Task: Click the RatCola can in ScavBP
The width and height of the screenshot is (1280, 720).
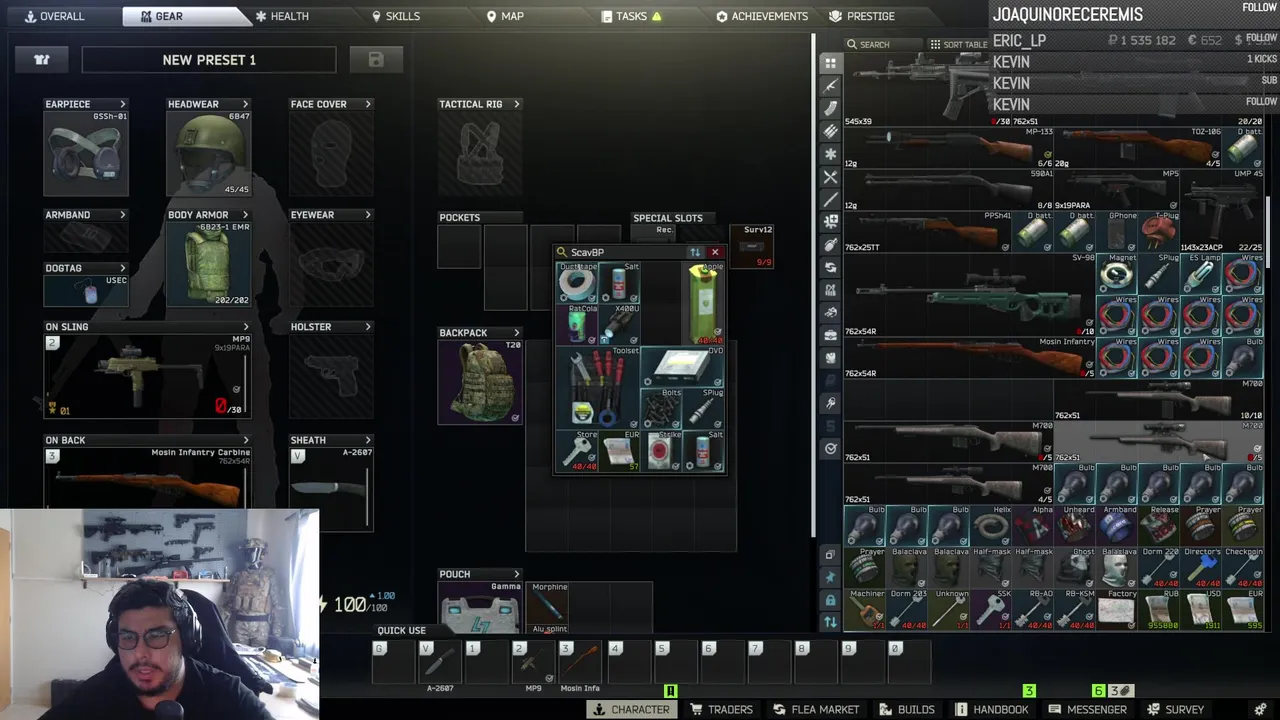Action: pos(577,325)
